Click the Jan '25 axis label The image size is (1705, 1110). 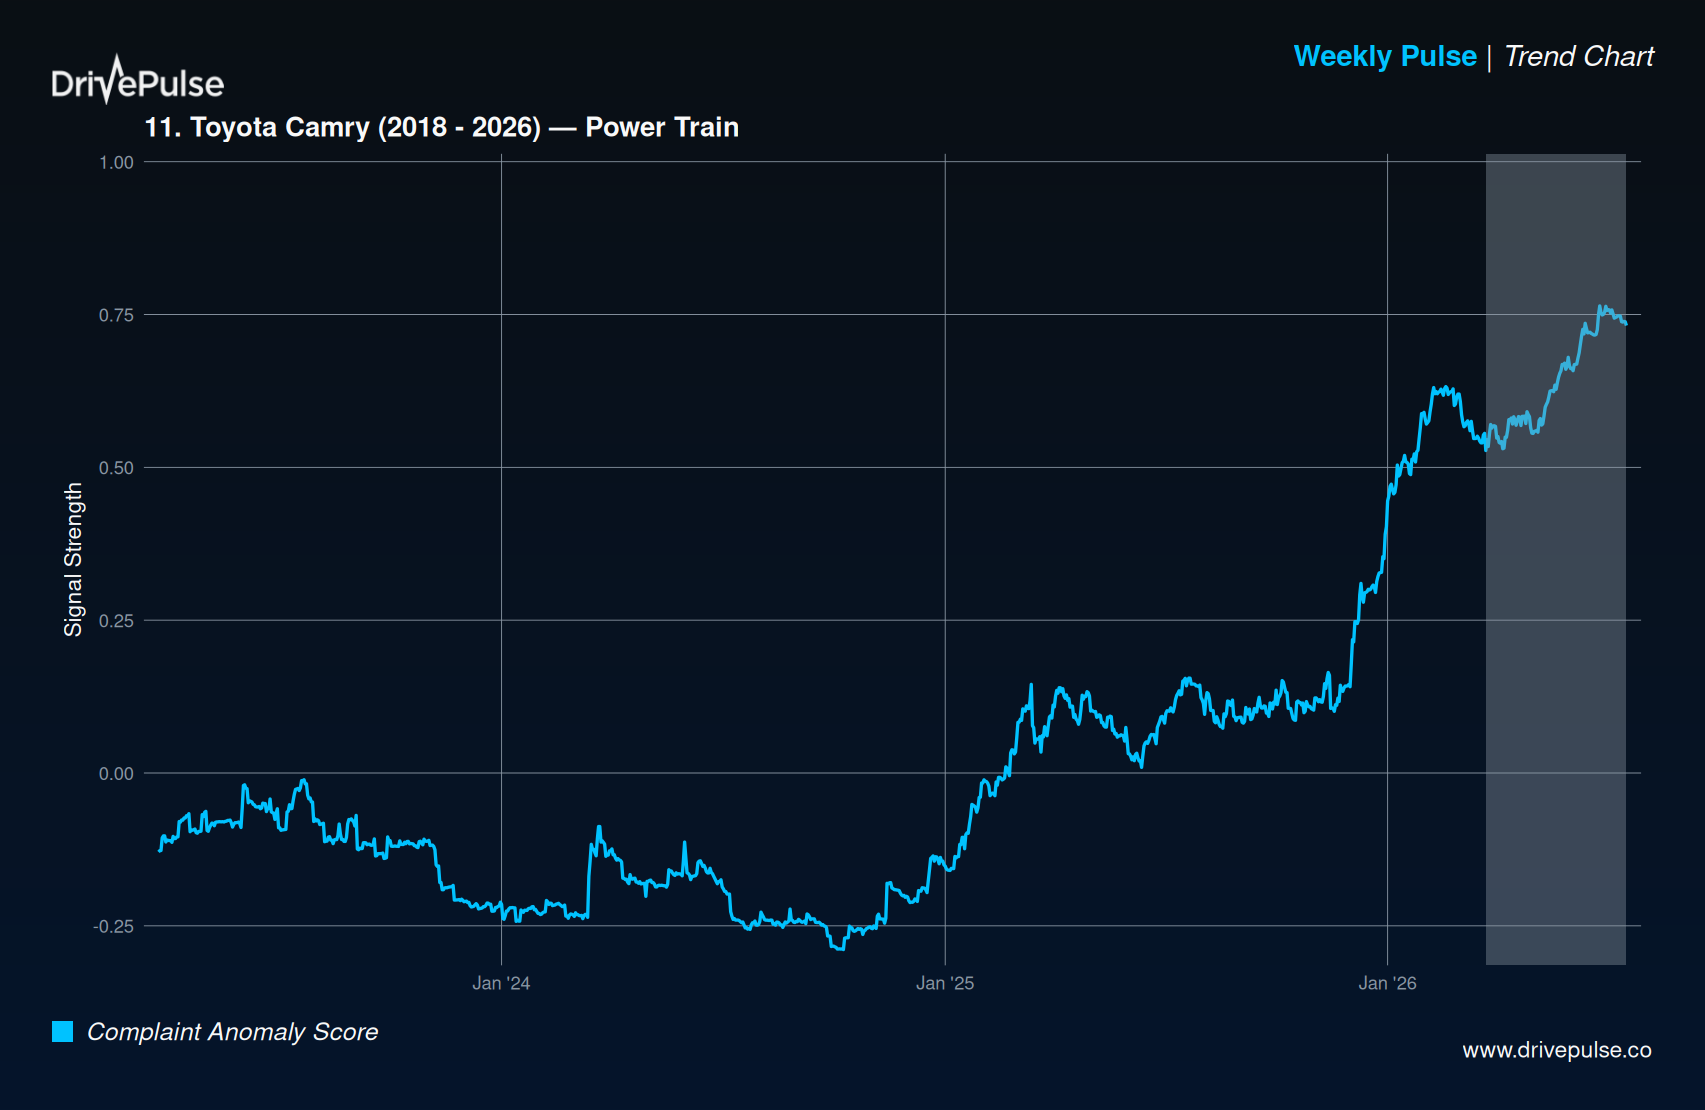[x=945, y=983]
